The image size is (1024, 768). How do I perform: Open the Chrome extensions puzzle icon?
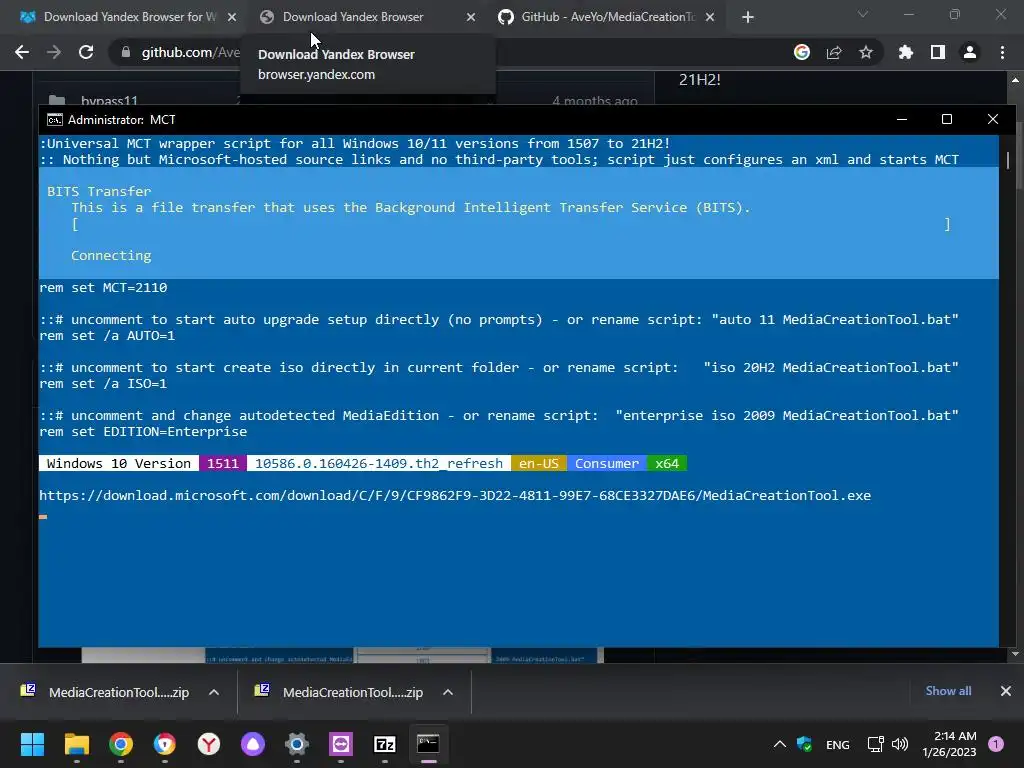coord(906,52)
